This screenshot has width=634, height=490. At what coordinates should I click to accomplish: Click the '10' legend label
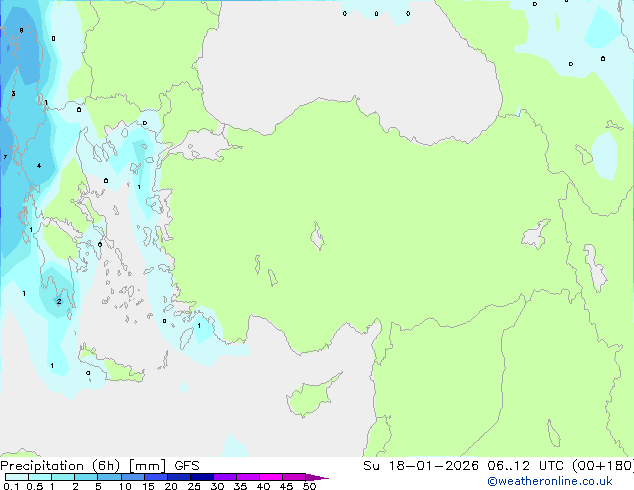tap(125, 486)
